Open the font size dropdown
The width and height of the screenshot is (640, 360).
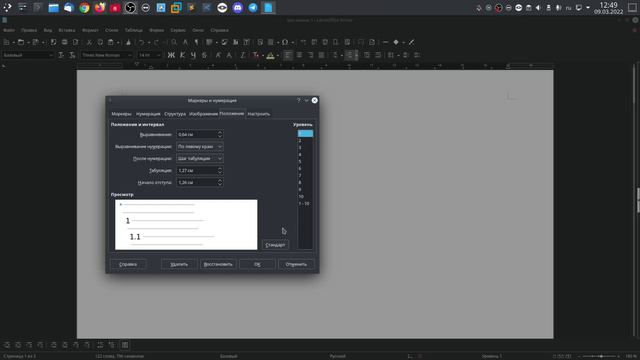159,55
